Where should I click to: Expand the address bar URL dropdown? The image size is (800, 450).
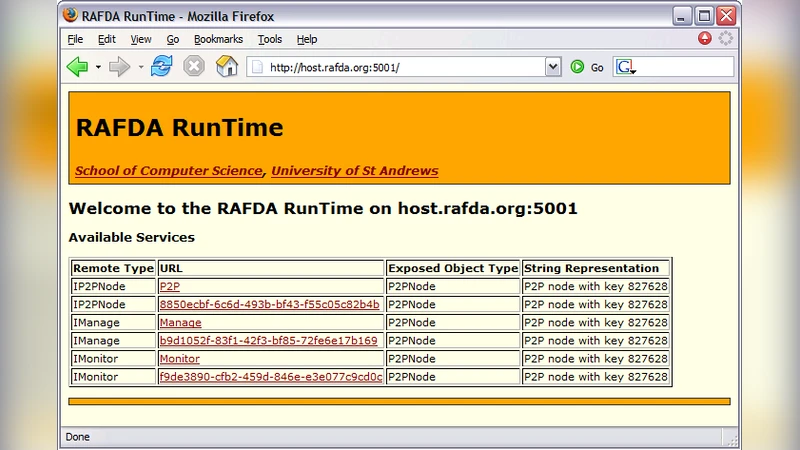[x=553, y=67]
